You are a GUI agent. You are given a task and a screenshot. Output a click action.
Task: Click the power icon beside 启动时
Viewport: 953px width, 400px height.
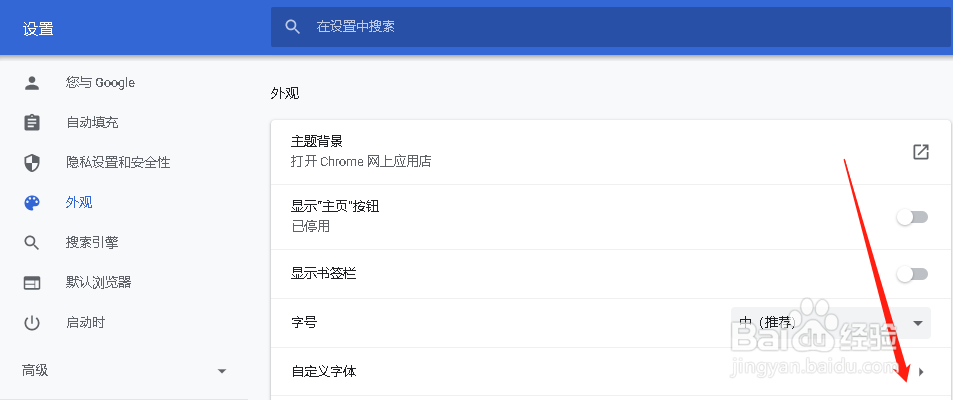click(x=32, y=322)
